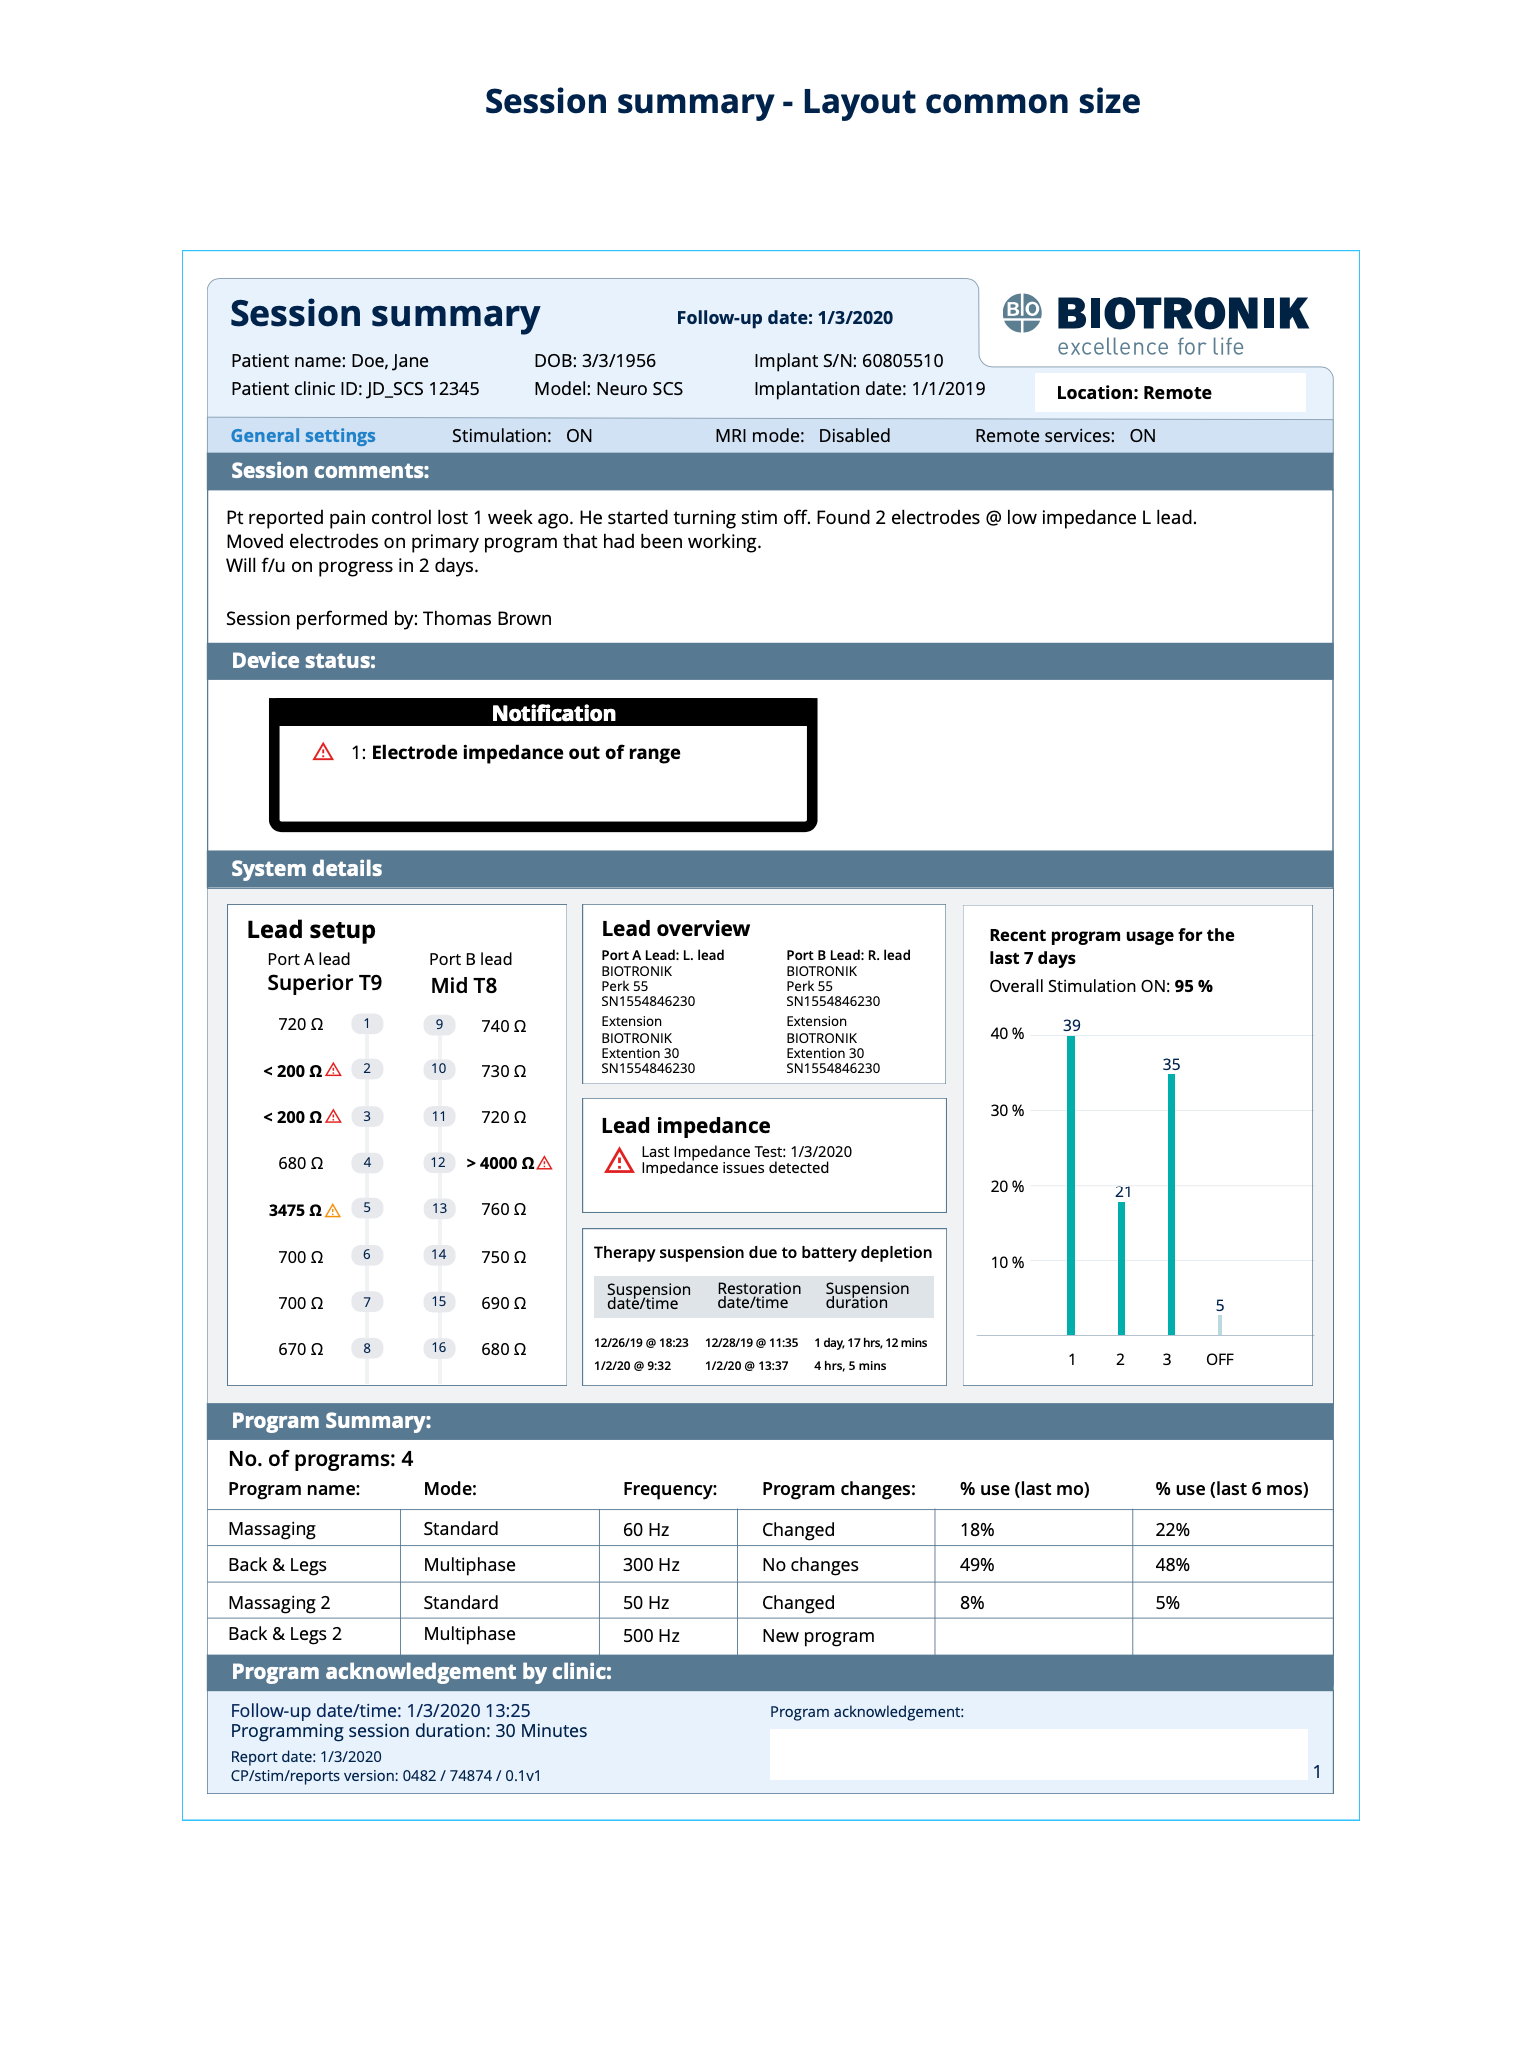Click the Device status section header
This screenshot has width=1524, height=2072.
tap(770, 661)
